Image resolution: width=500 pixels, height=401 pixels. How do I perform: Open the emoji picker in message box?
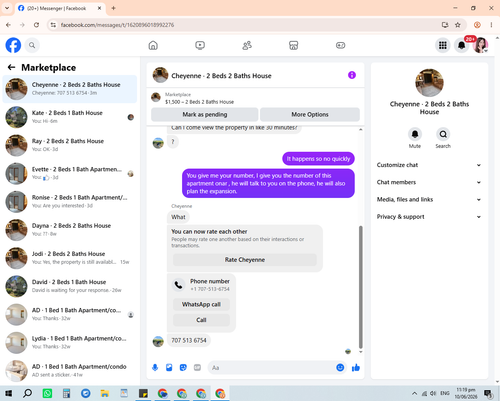click(340, 368)
